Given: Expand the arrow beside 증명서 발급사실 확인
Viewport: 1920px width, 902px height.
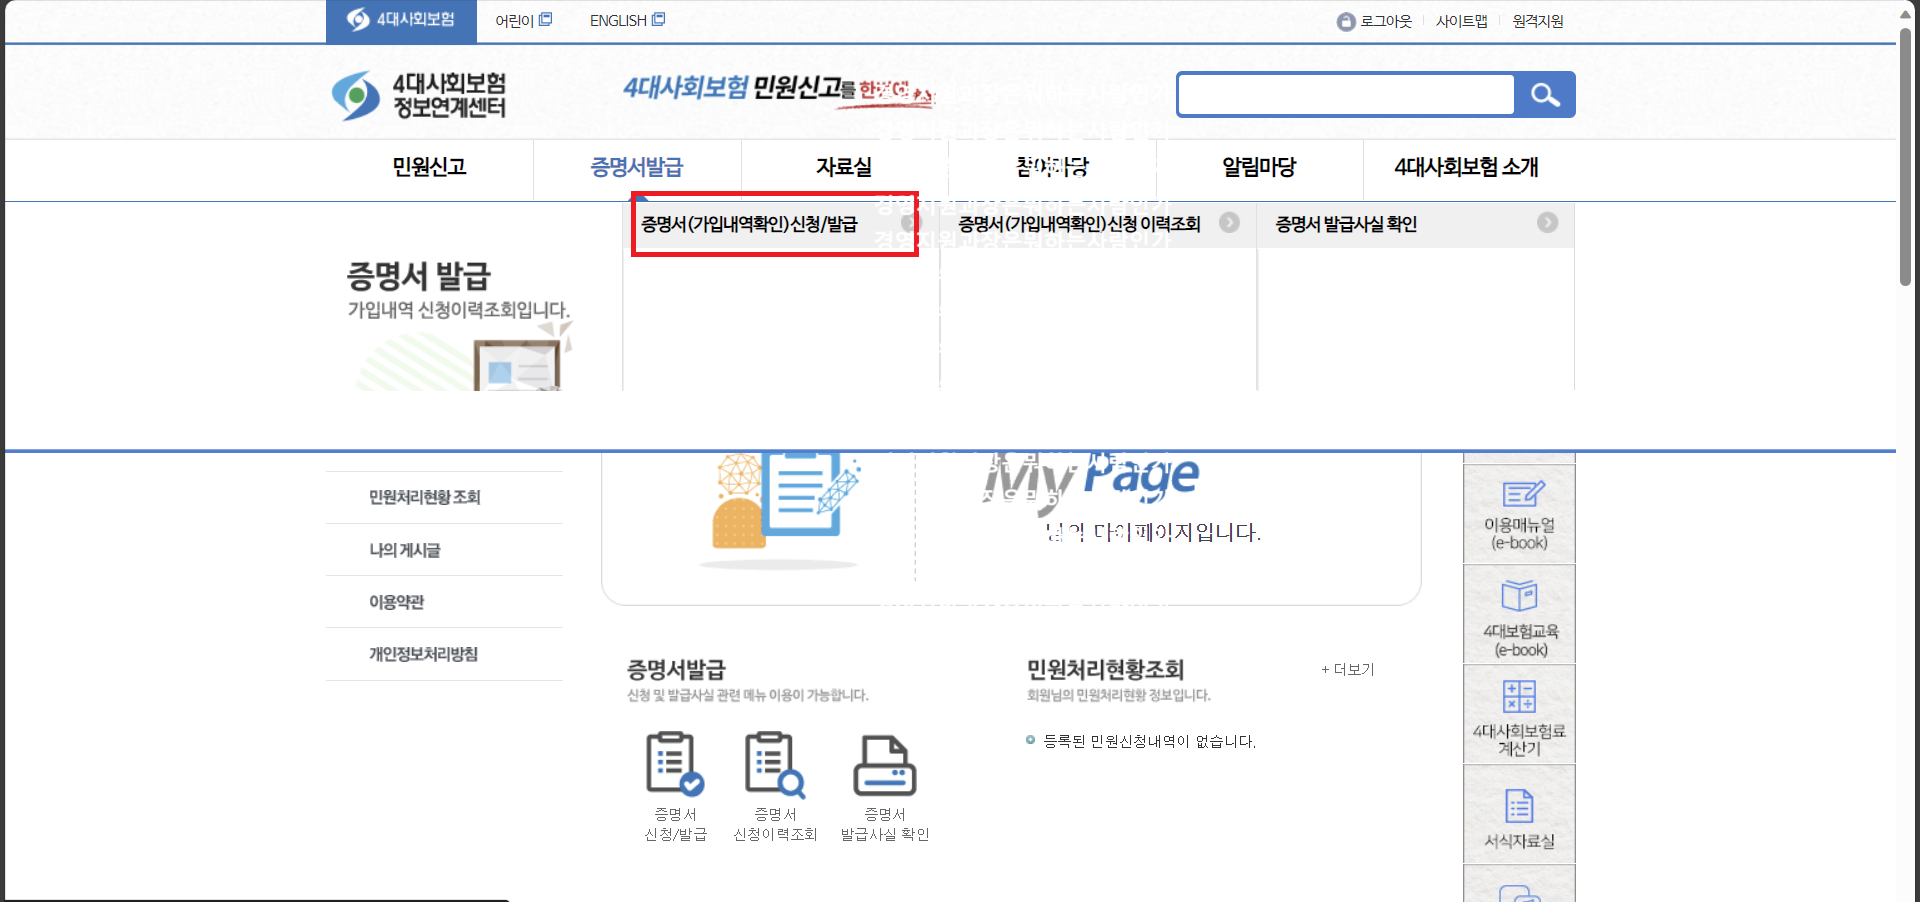Looking at the screenshot, I should click(x=1548, y=224).
